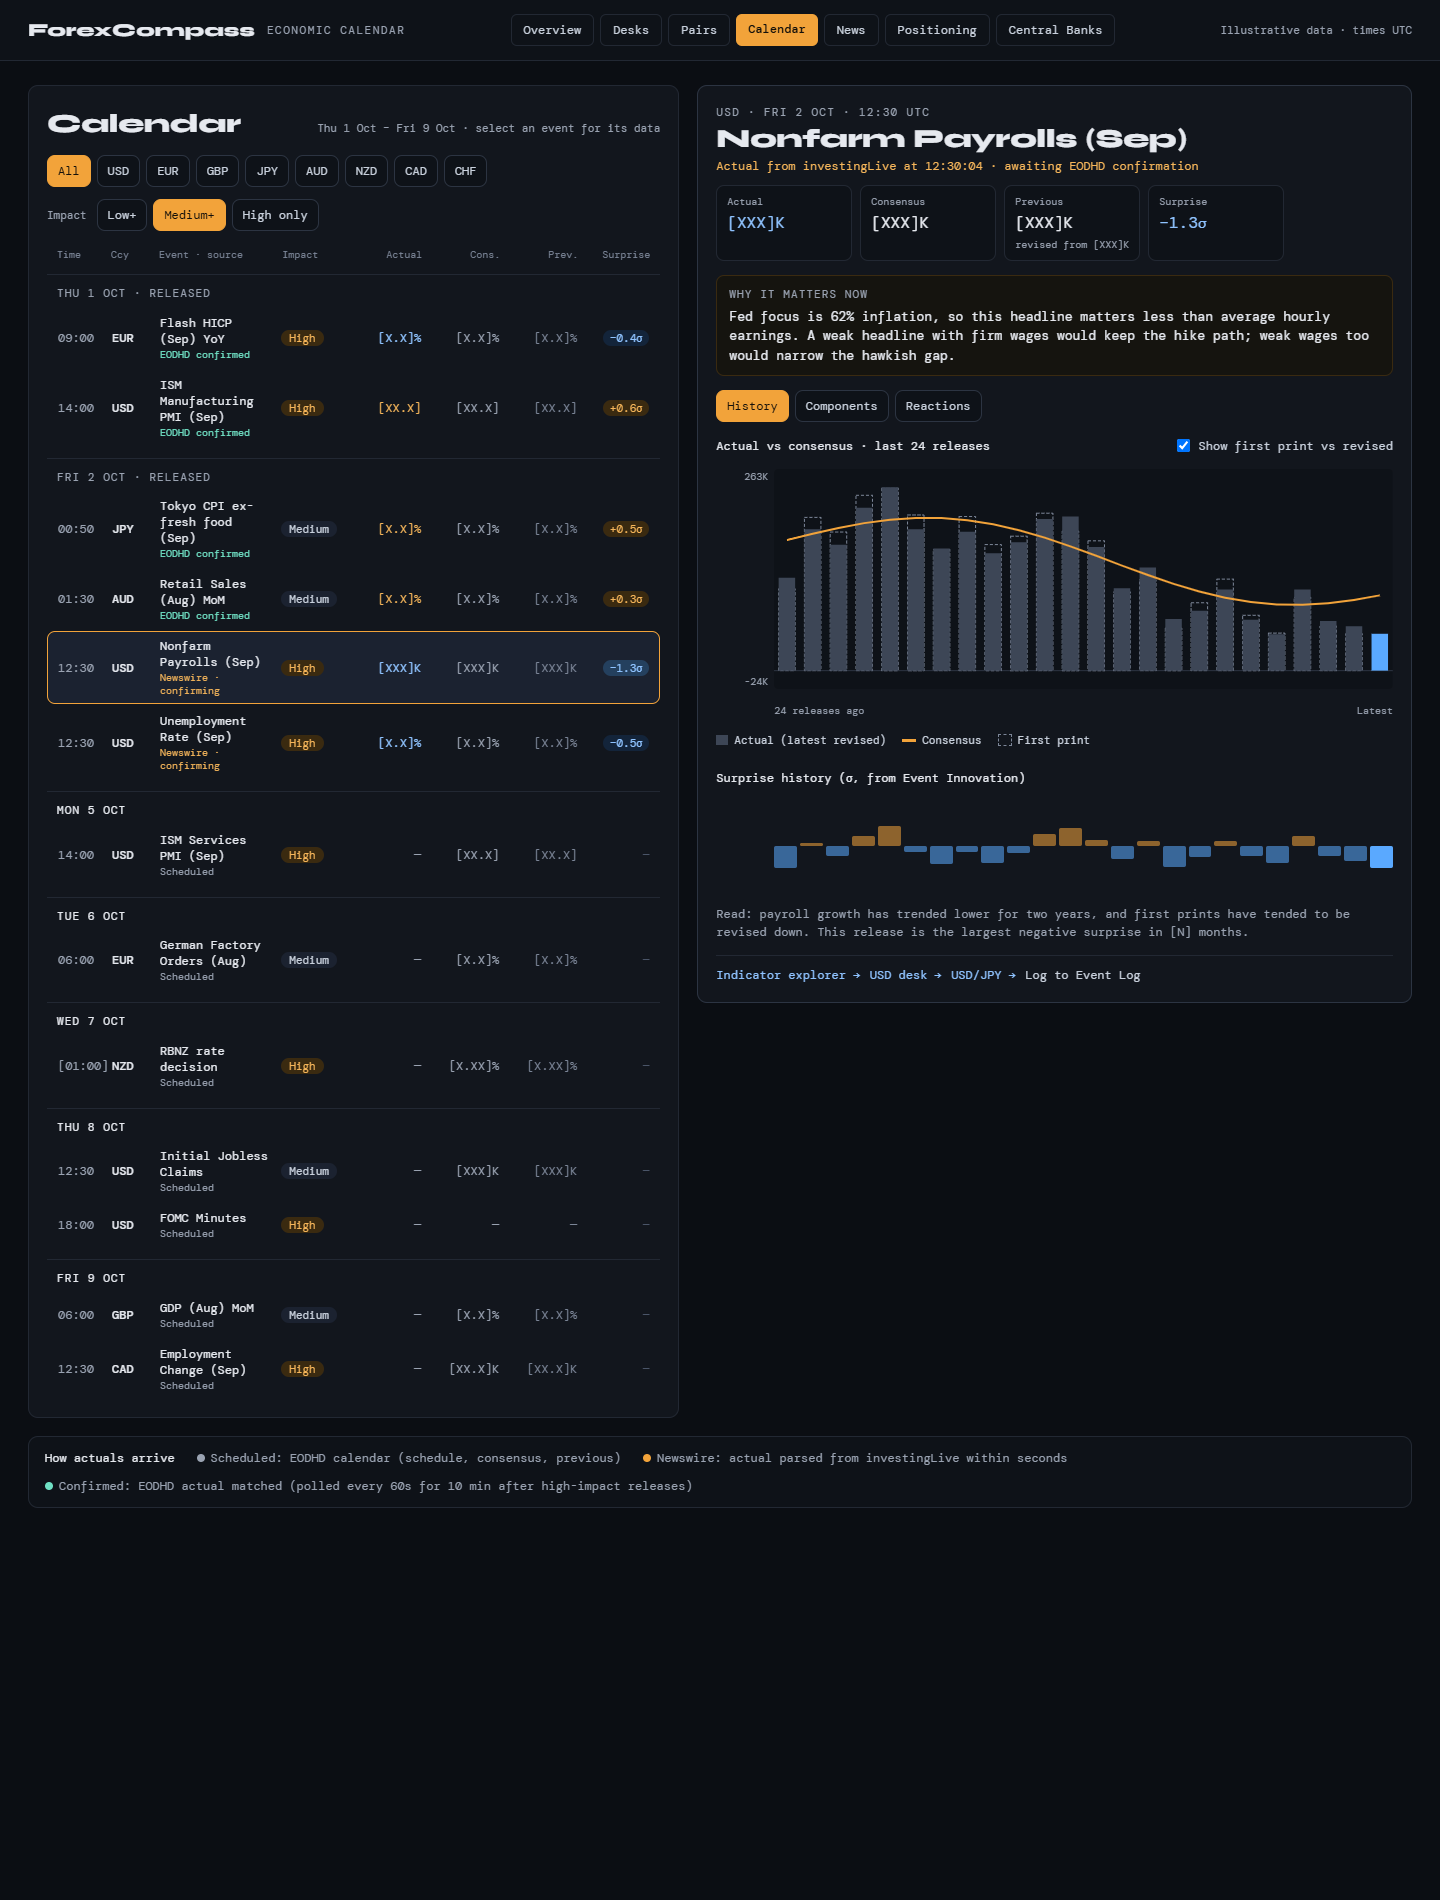Click the latest blue bar in history chart
Viewport: 1440px width, 1900px height.
[x=1379, y=652]
